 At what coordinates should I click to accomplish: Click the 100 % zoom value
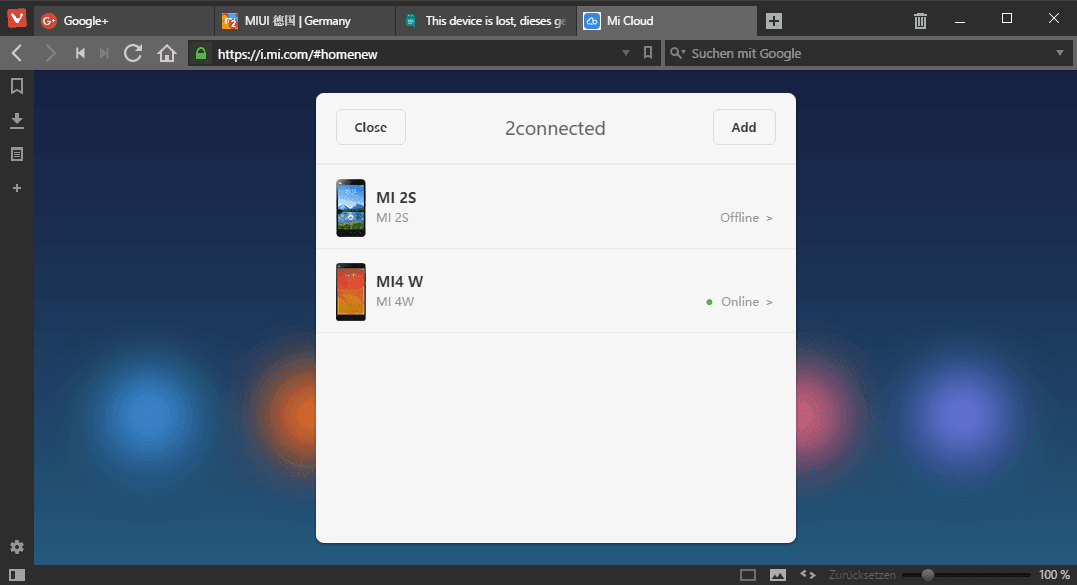(x=1054, y=575)
